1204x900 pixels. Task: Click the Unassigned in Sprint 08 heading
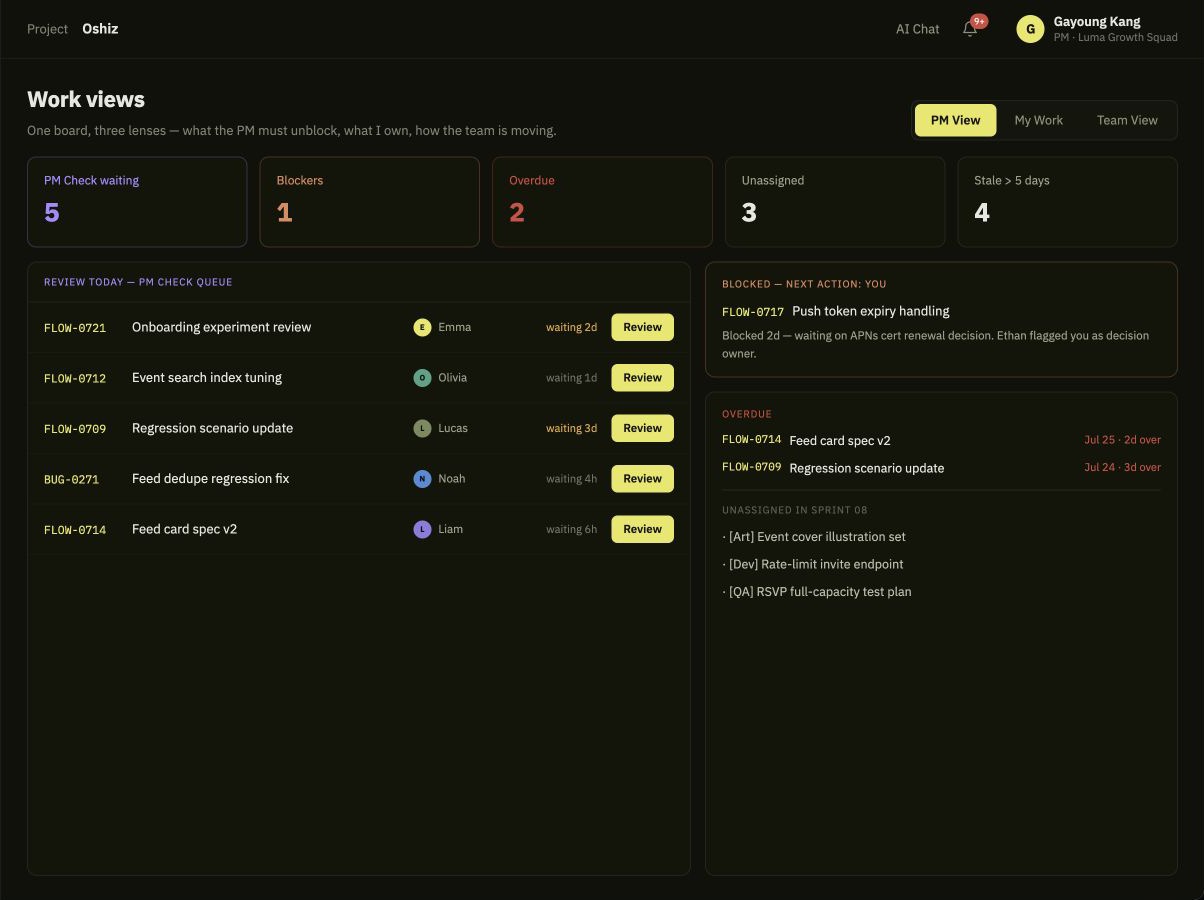pos(795,510)
